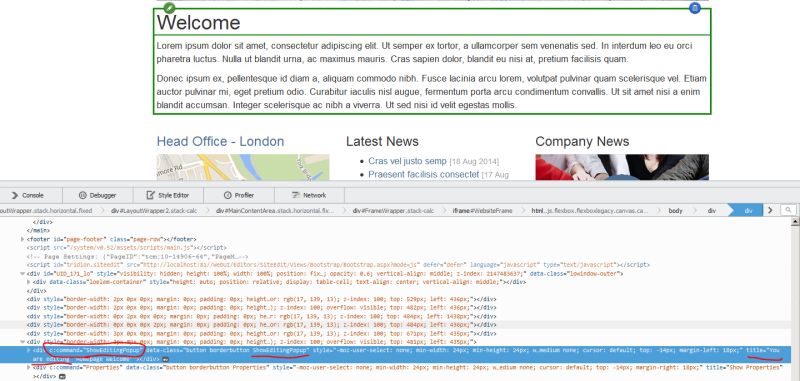Click the London map thumbnail
The image size is (800, 381).
243,167
